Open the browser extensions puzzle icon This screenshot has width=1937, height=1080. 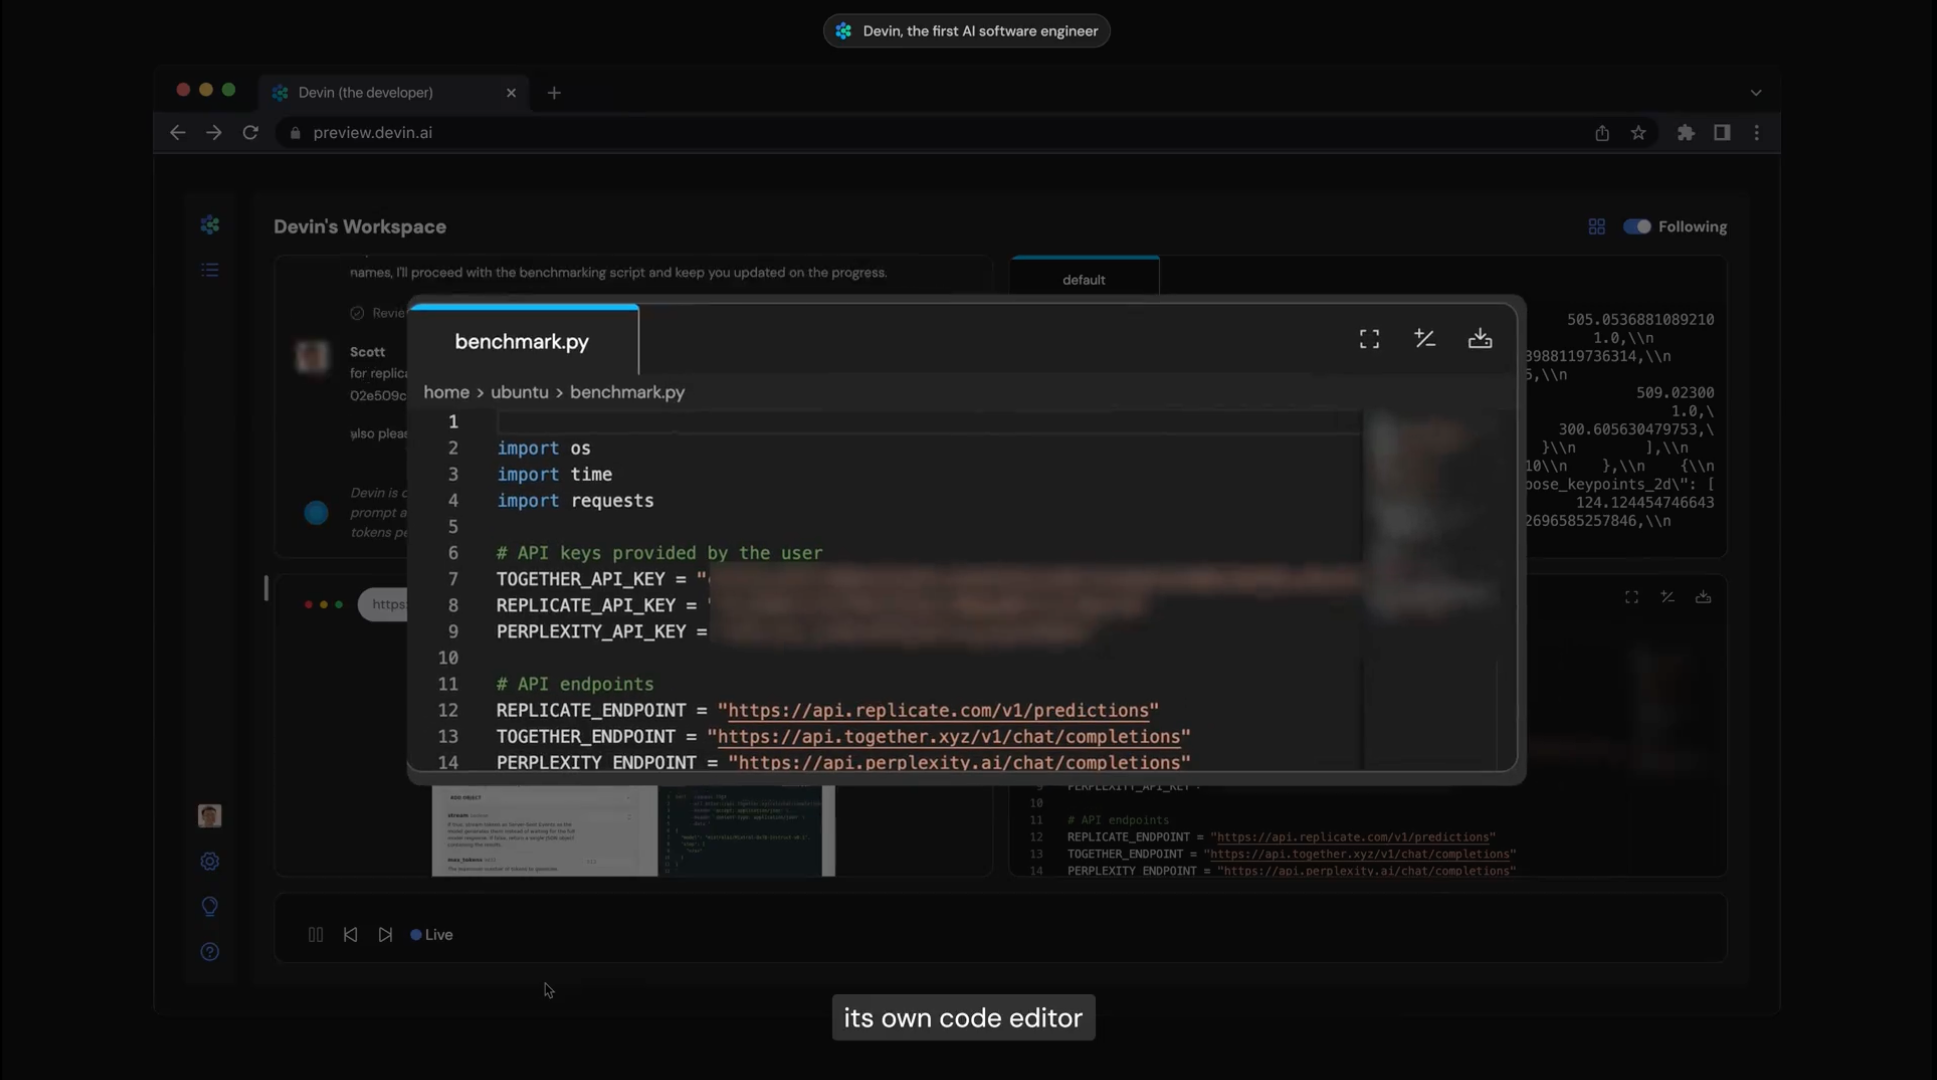1686,132
